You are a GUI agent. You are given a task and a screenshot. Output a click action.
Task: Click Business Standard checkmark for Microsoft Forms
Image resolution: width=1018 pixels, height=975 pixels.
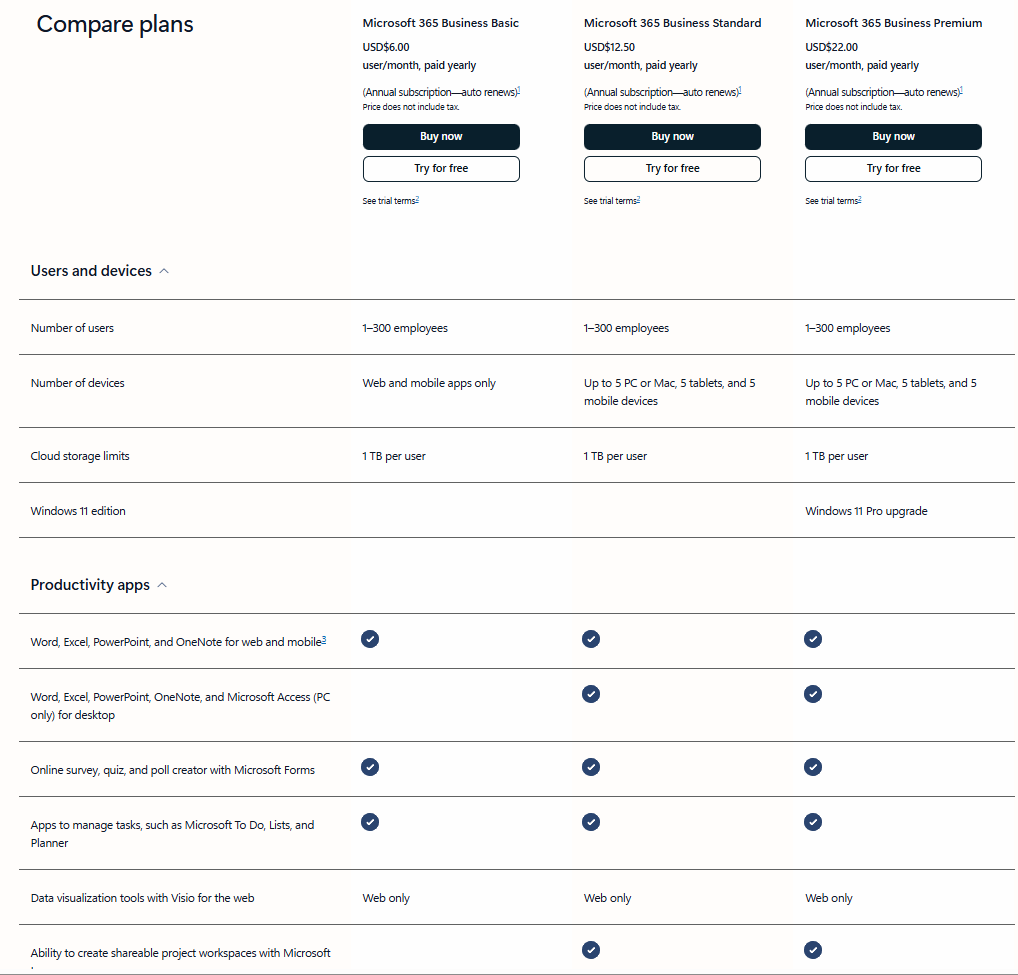591,767
